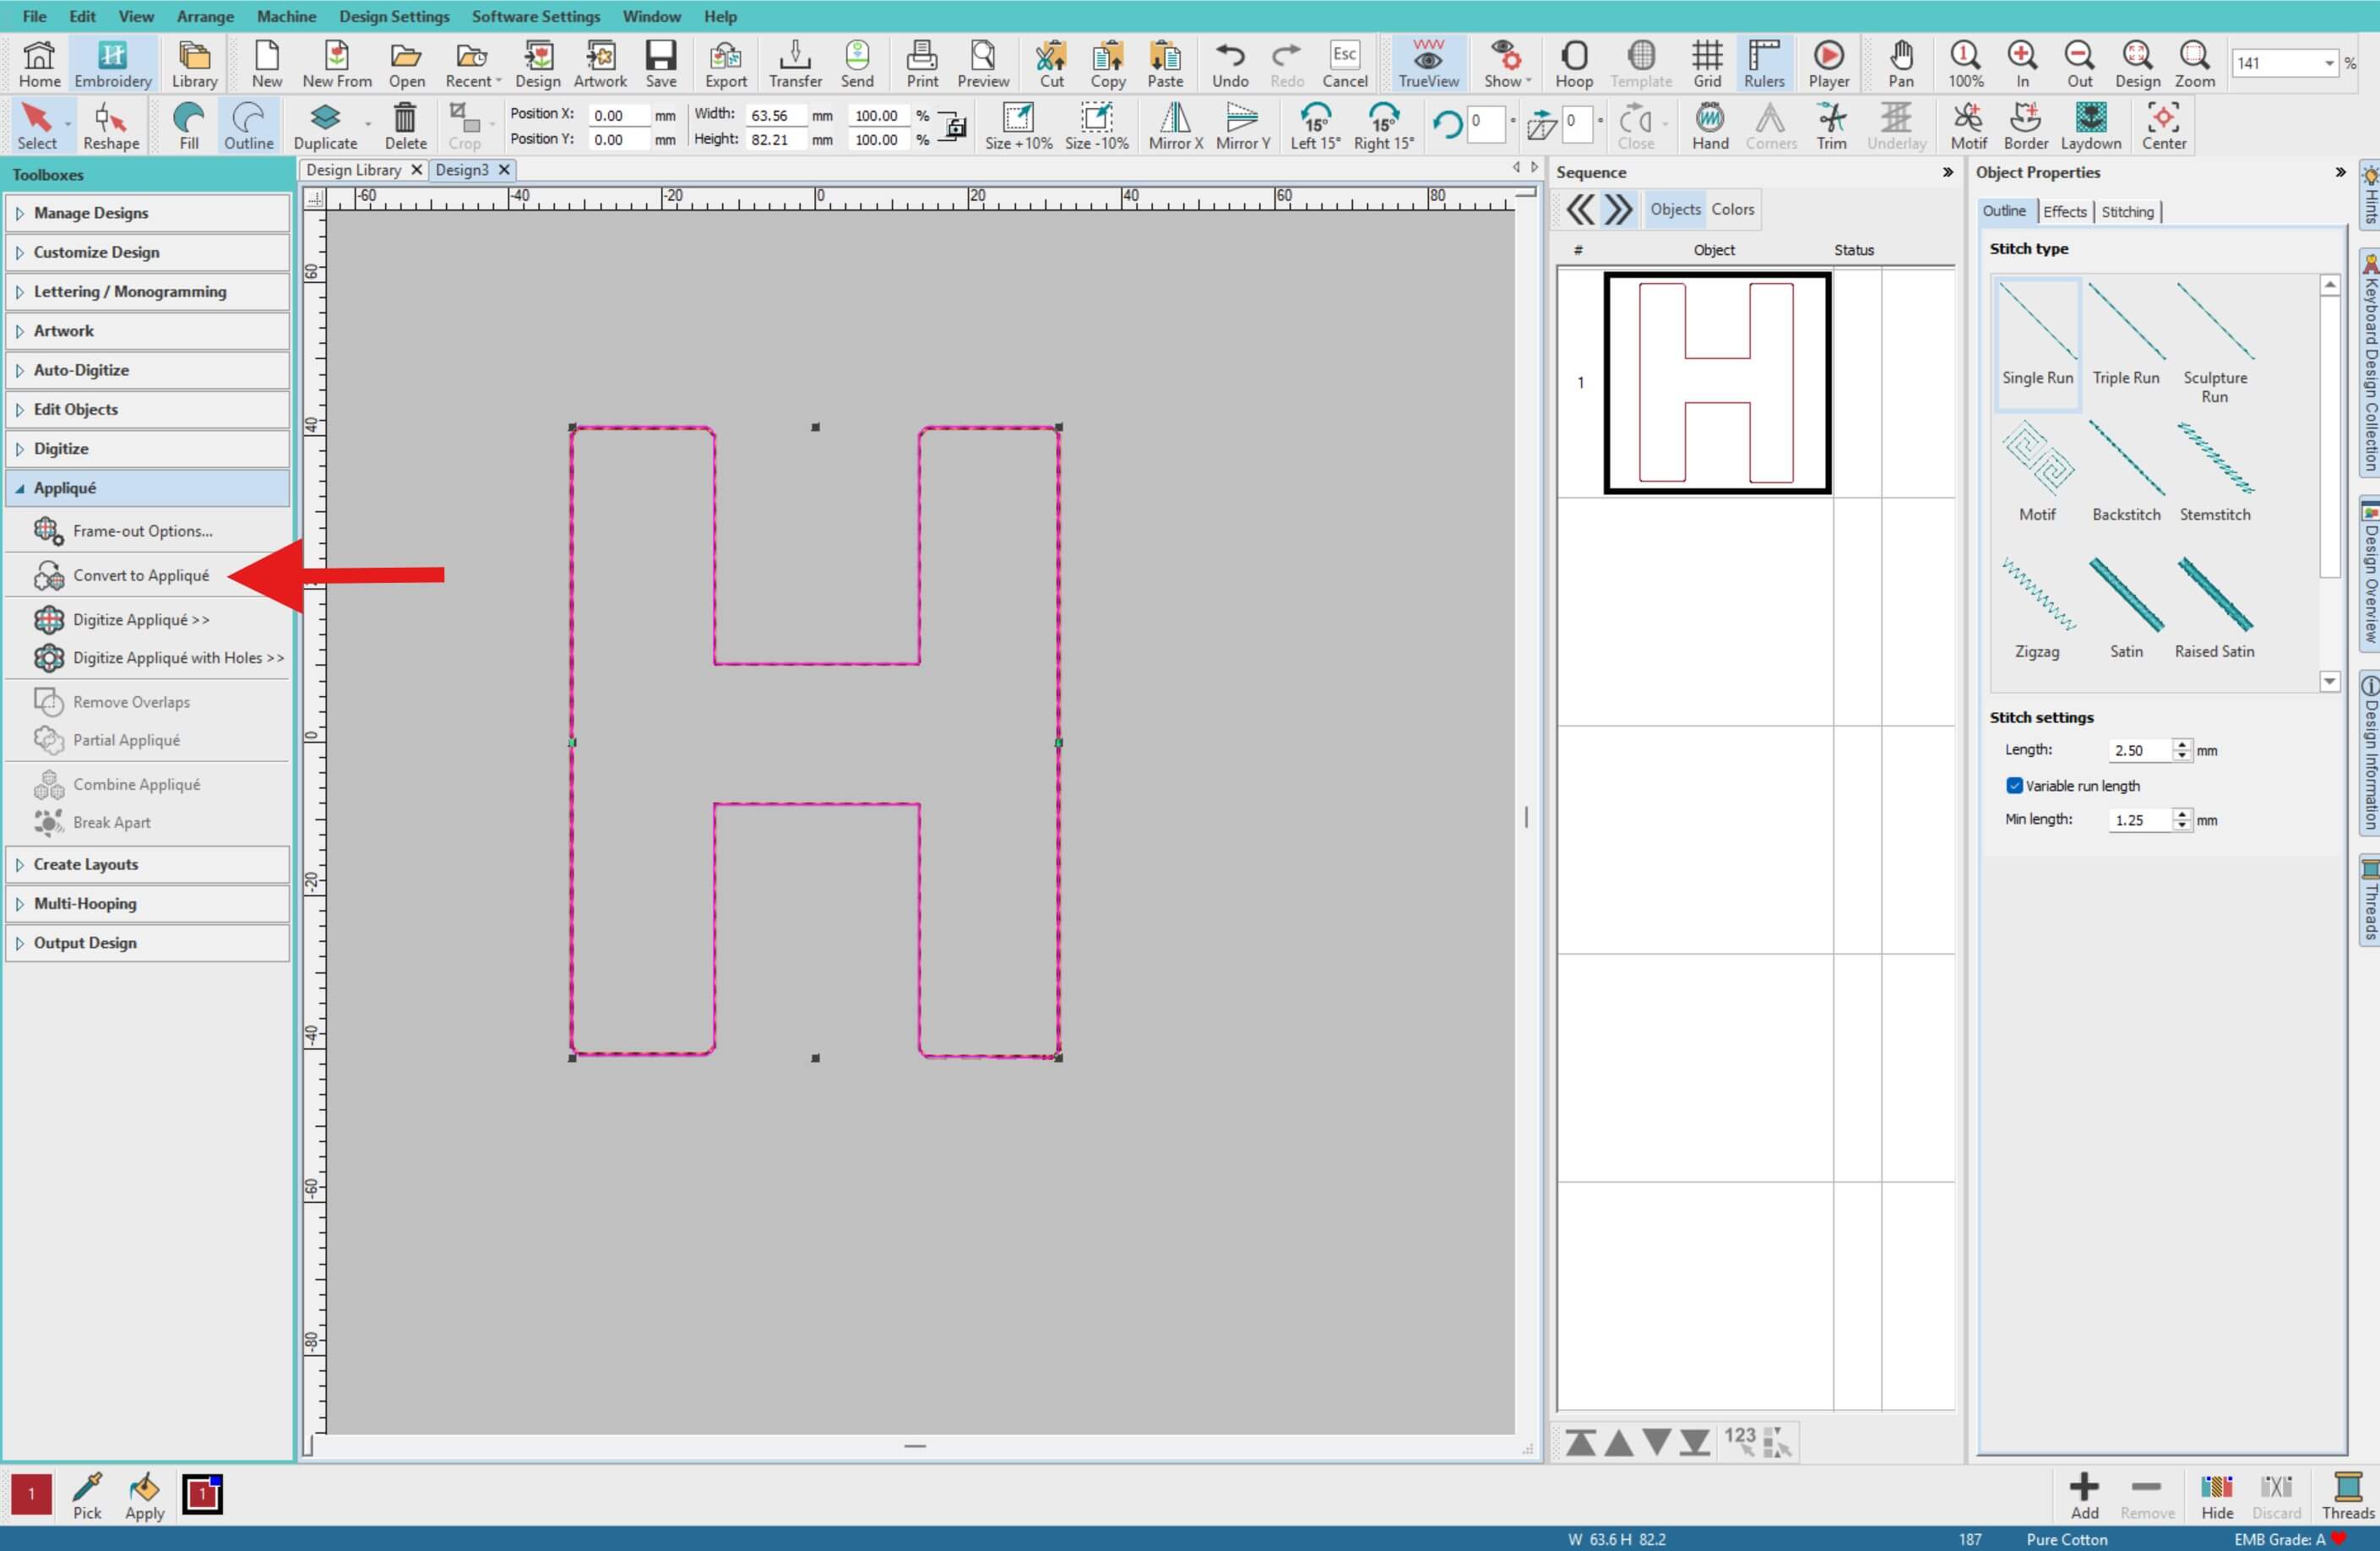Expand the Create Layouts toolbox
The height and width of the screenshot is (1551, 2380).
pyautogui.click(x=148, y=864)
